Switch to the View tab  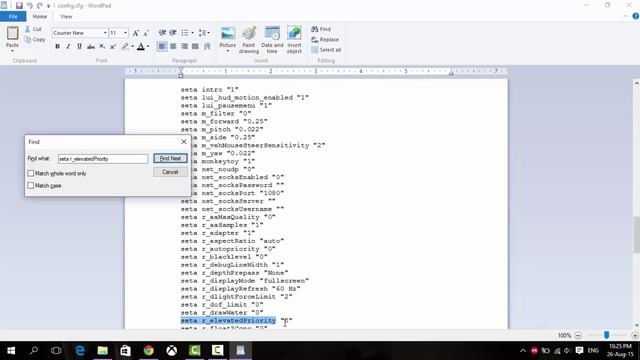click(66, 17)
